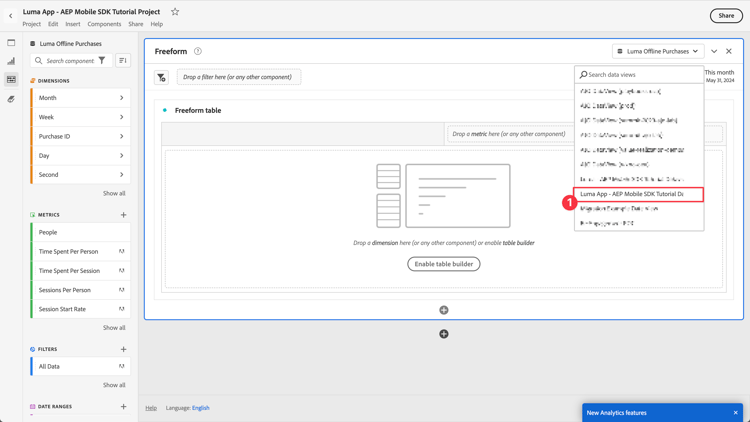This screenshot has height=422, width=750.
Task: Open the Project menu
Action: tap(32, 24)
